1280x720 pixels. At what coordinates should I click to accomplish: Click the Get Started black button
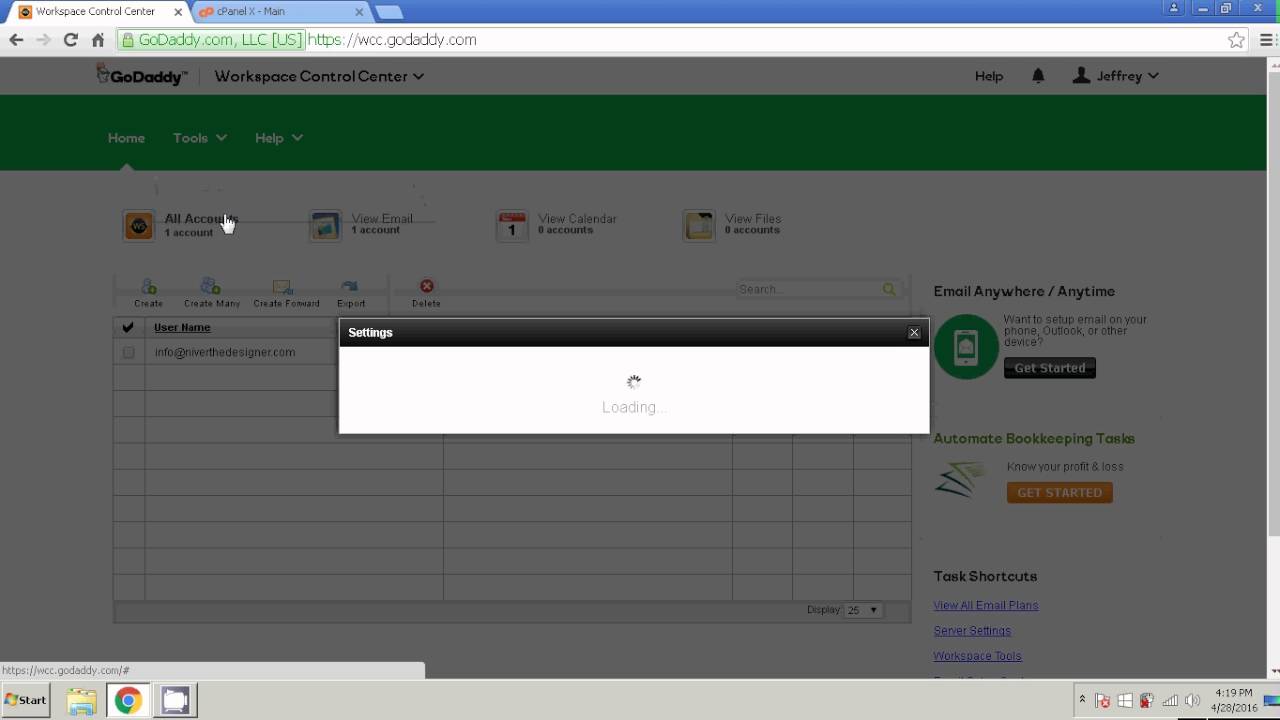[x=1050, y=368]
